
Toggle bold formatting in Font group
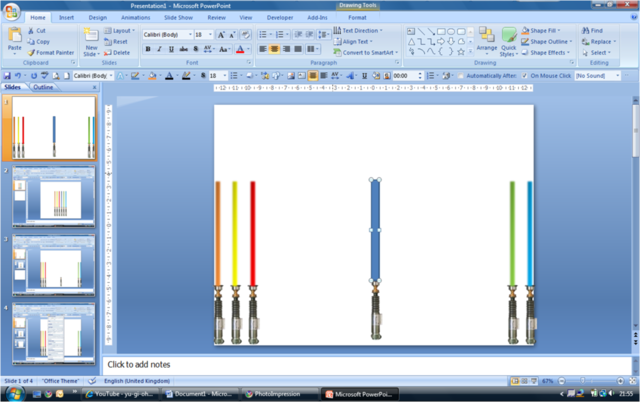[x=147, y=48]
